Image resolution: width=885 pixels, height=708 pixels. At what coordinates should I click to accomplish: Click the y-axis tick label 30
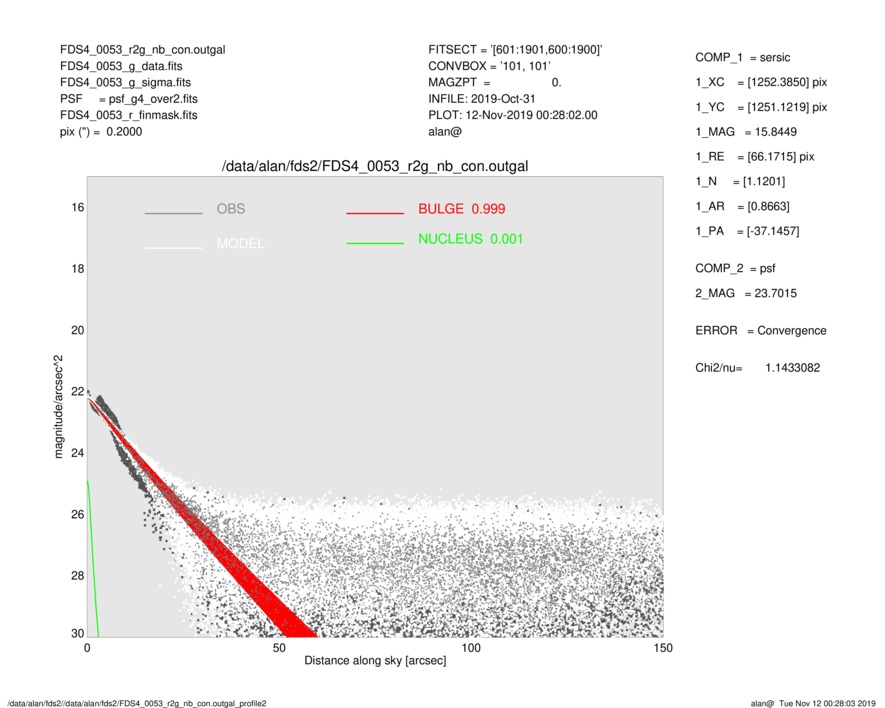point(77,633)
